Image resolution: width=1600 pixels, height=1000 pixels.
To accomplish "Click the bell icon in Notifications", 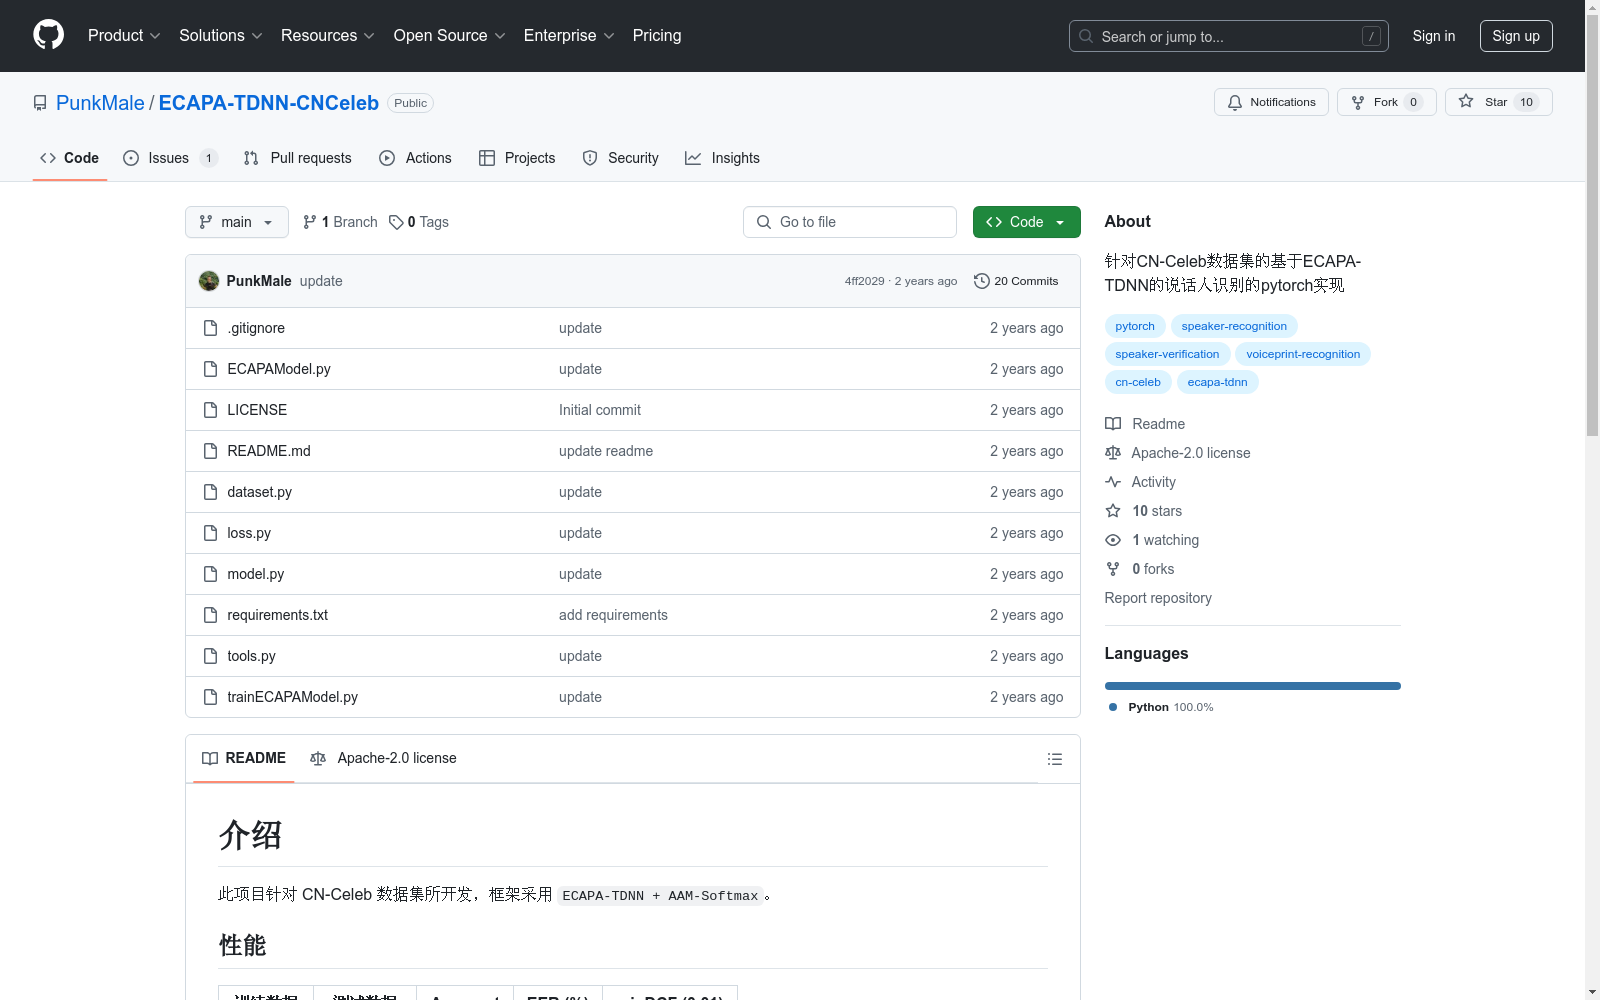I will (x=1235, y=102).
